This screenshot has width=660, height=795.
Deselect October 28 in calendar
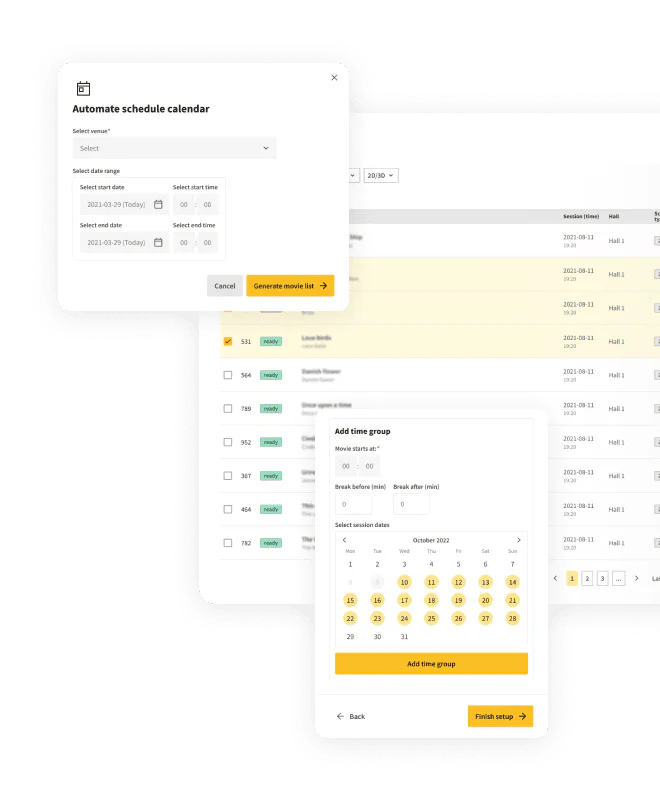(512, 619)
